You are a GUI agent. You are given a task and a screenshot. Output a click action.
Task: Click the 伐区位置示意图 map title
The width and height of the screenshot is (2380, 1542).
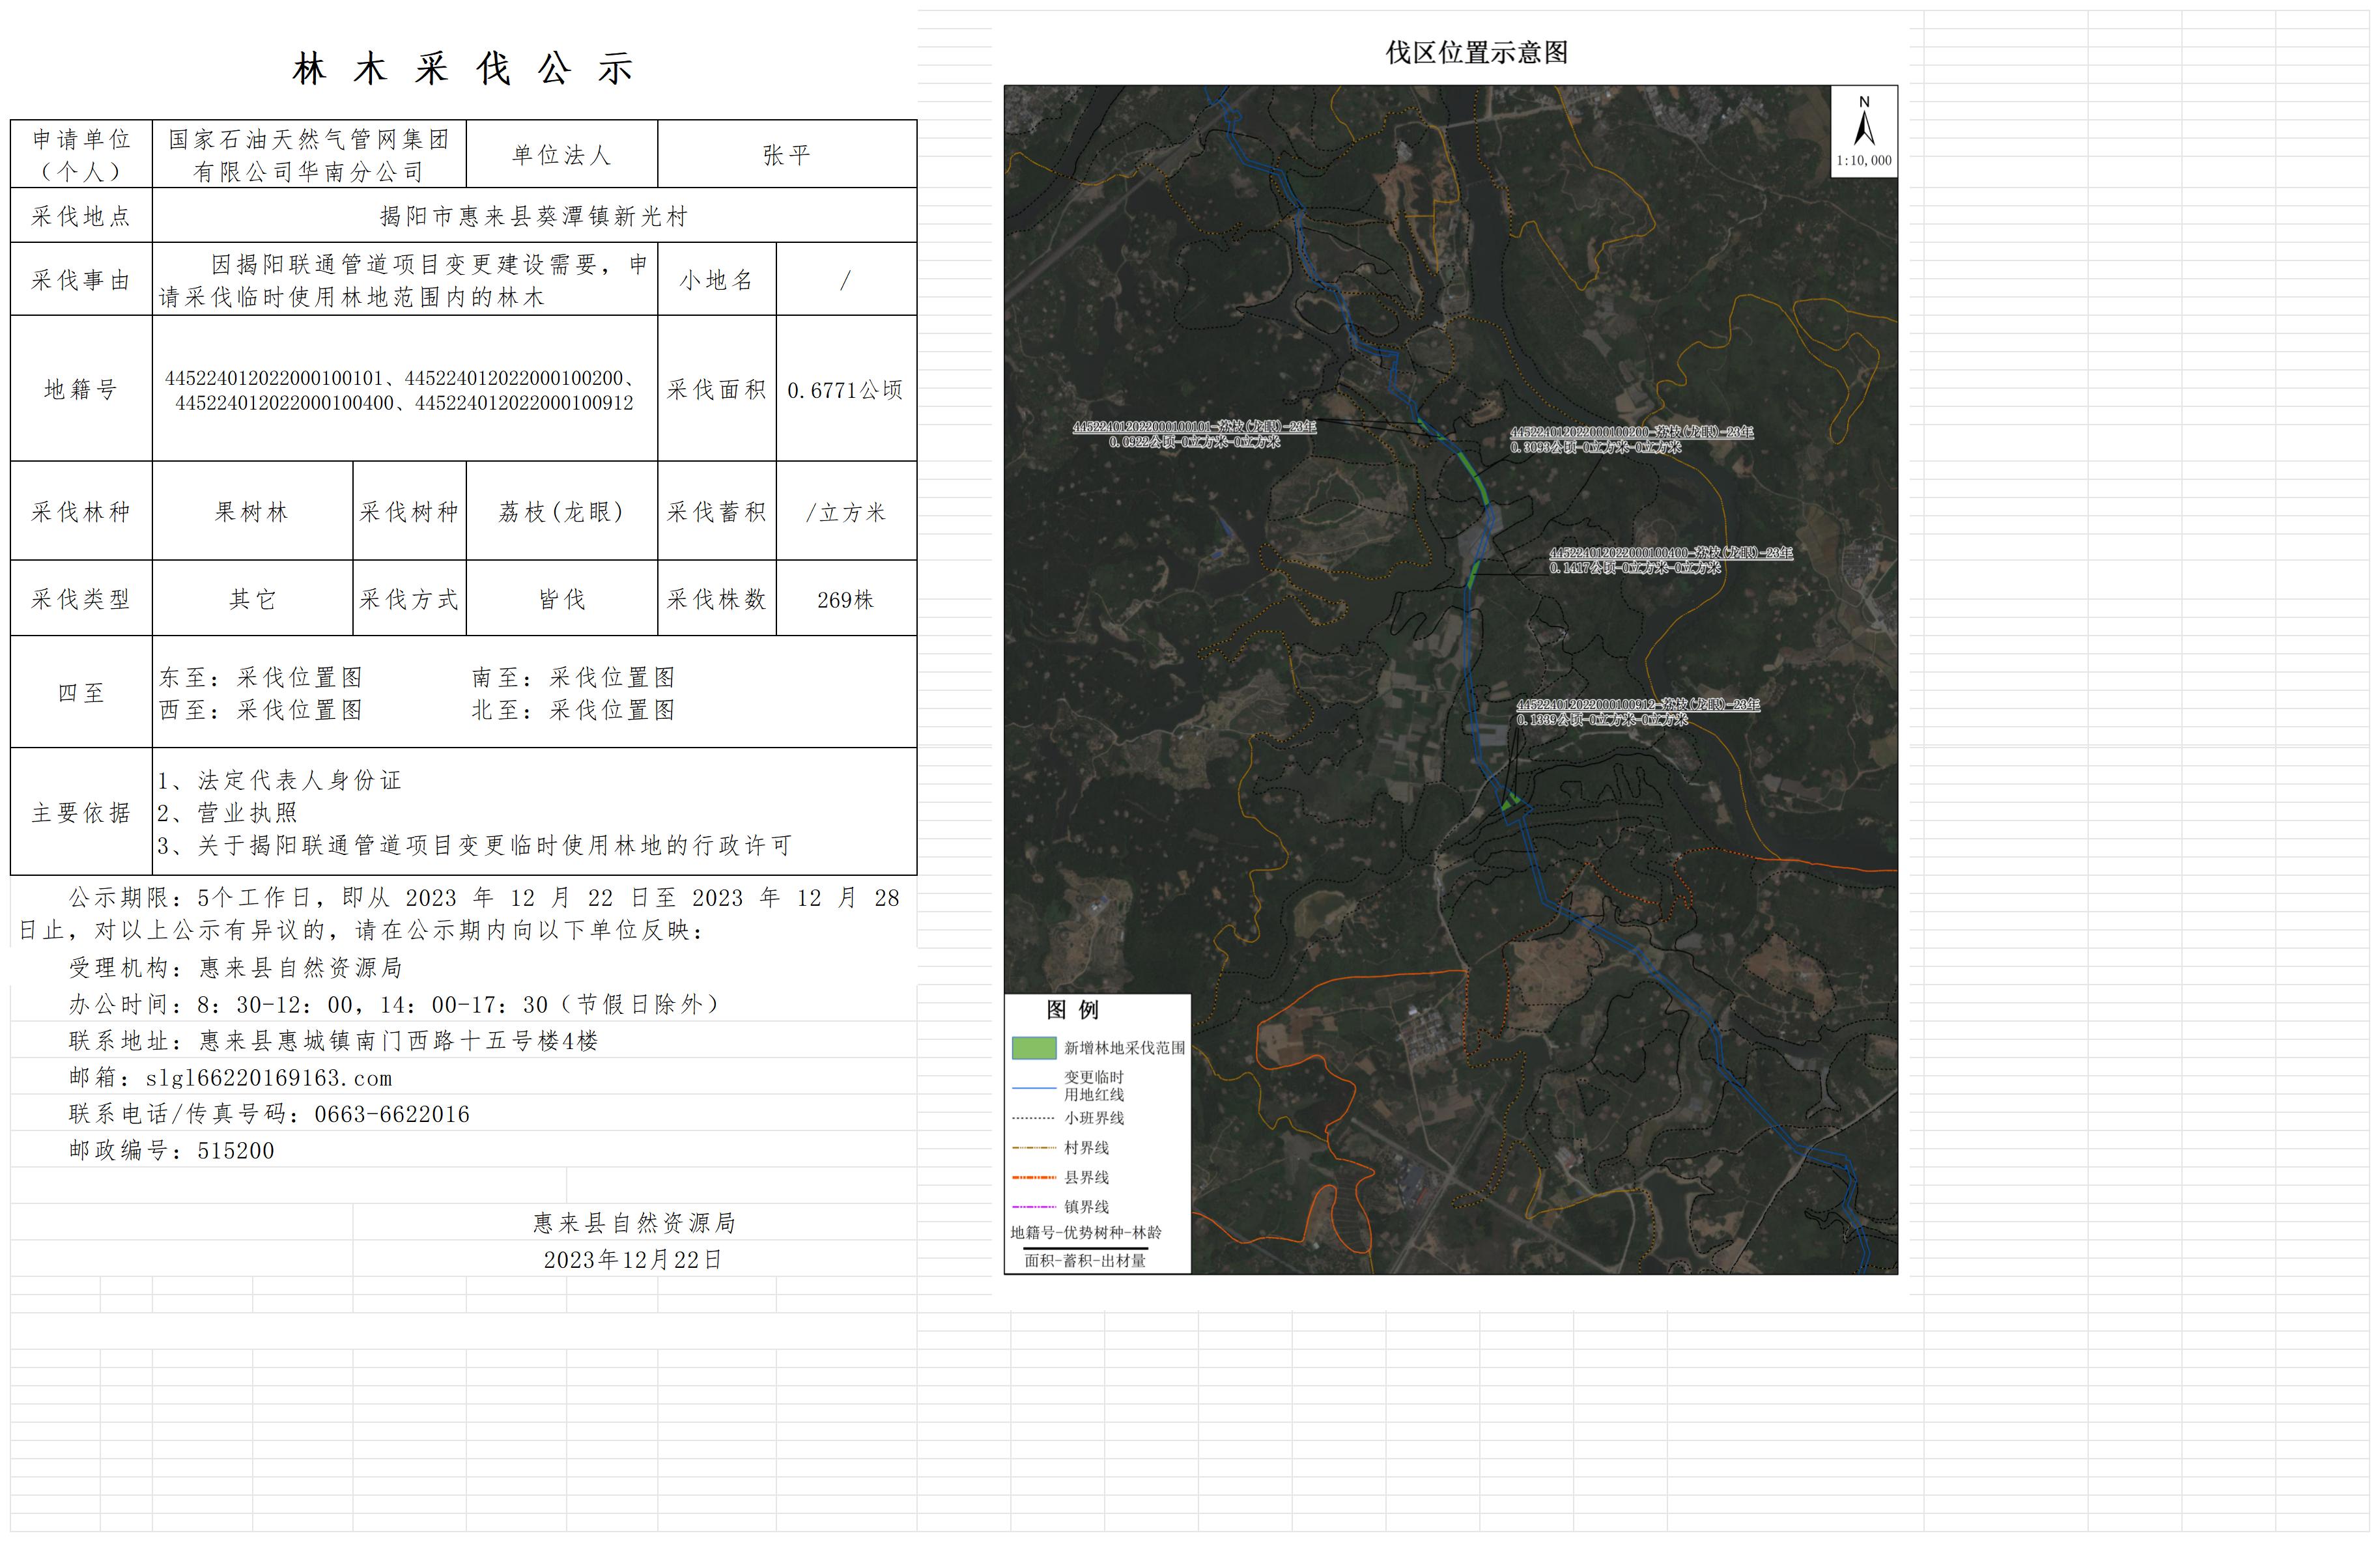pyautogui.click(x=1476, y=53)
